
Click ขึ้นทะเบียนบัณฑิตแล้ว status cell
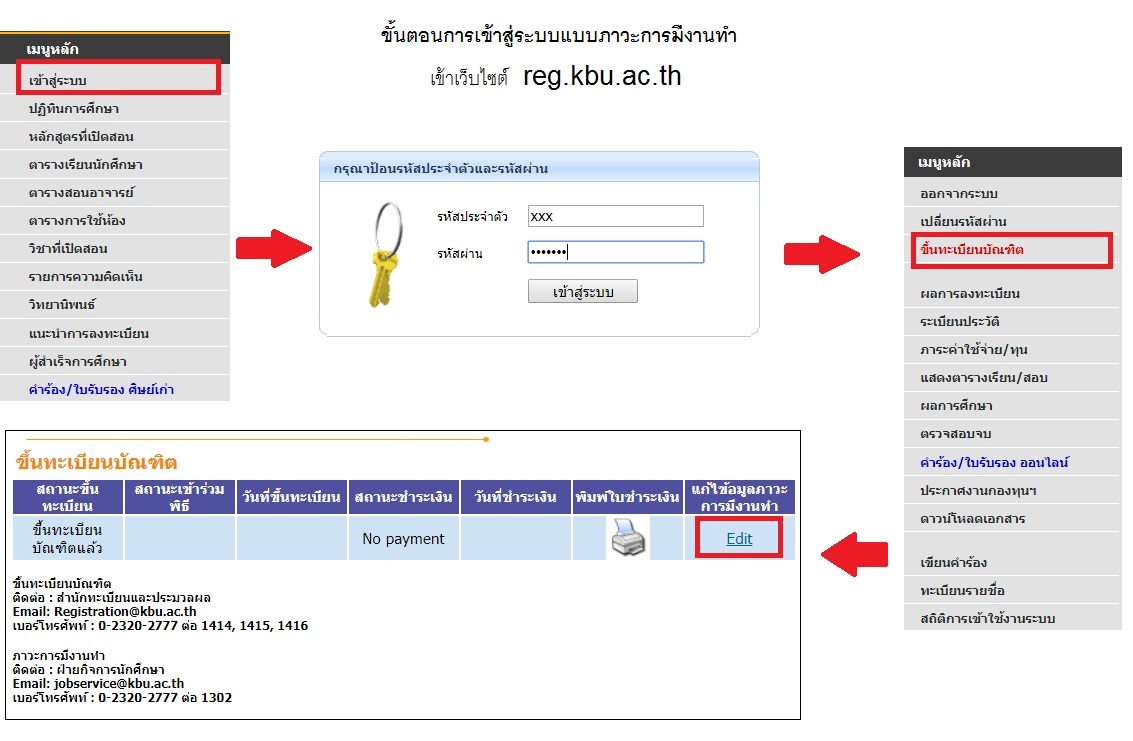(68, 539)
